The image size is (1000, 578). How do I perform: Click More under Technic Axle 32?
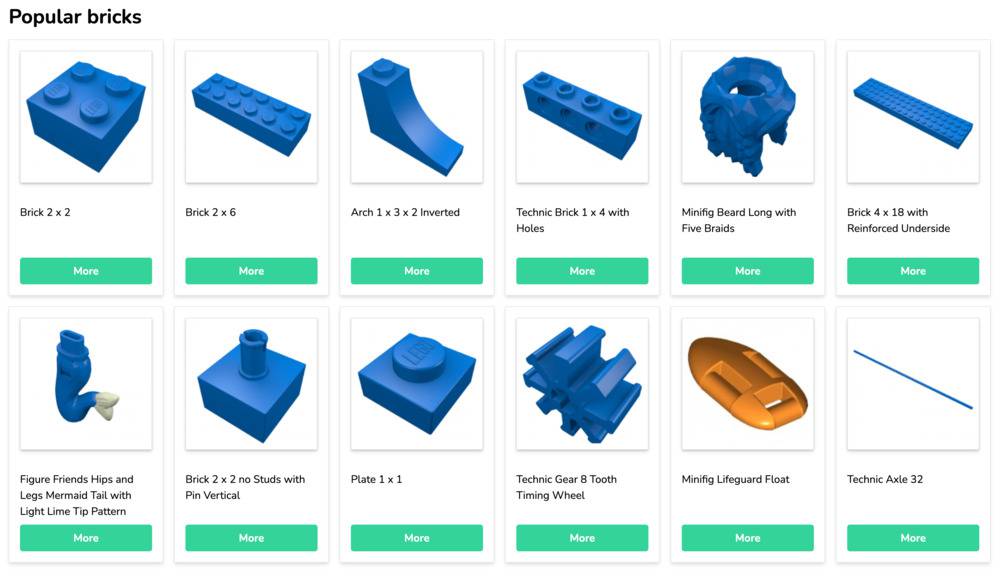pos(913,538)
